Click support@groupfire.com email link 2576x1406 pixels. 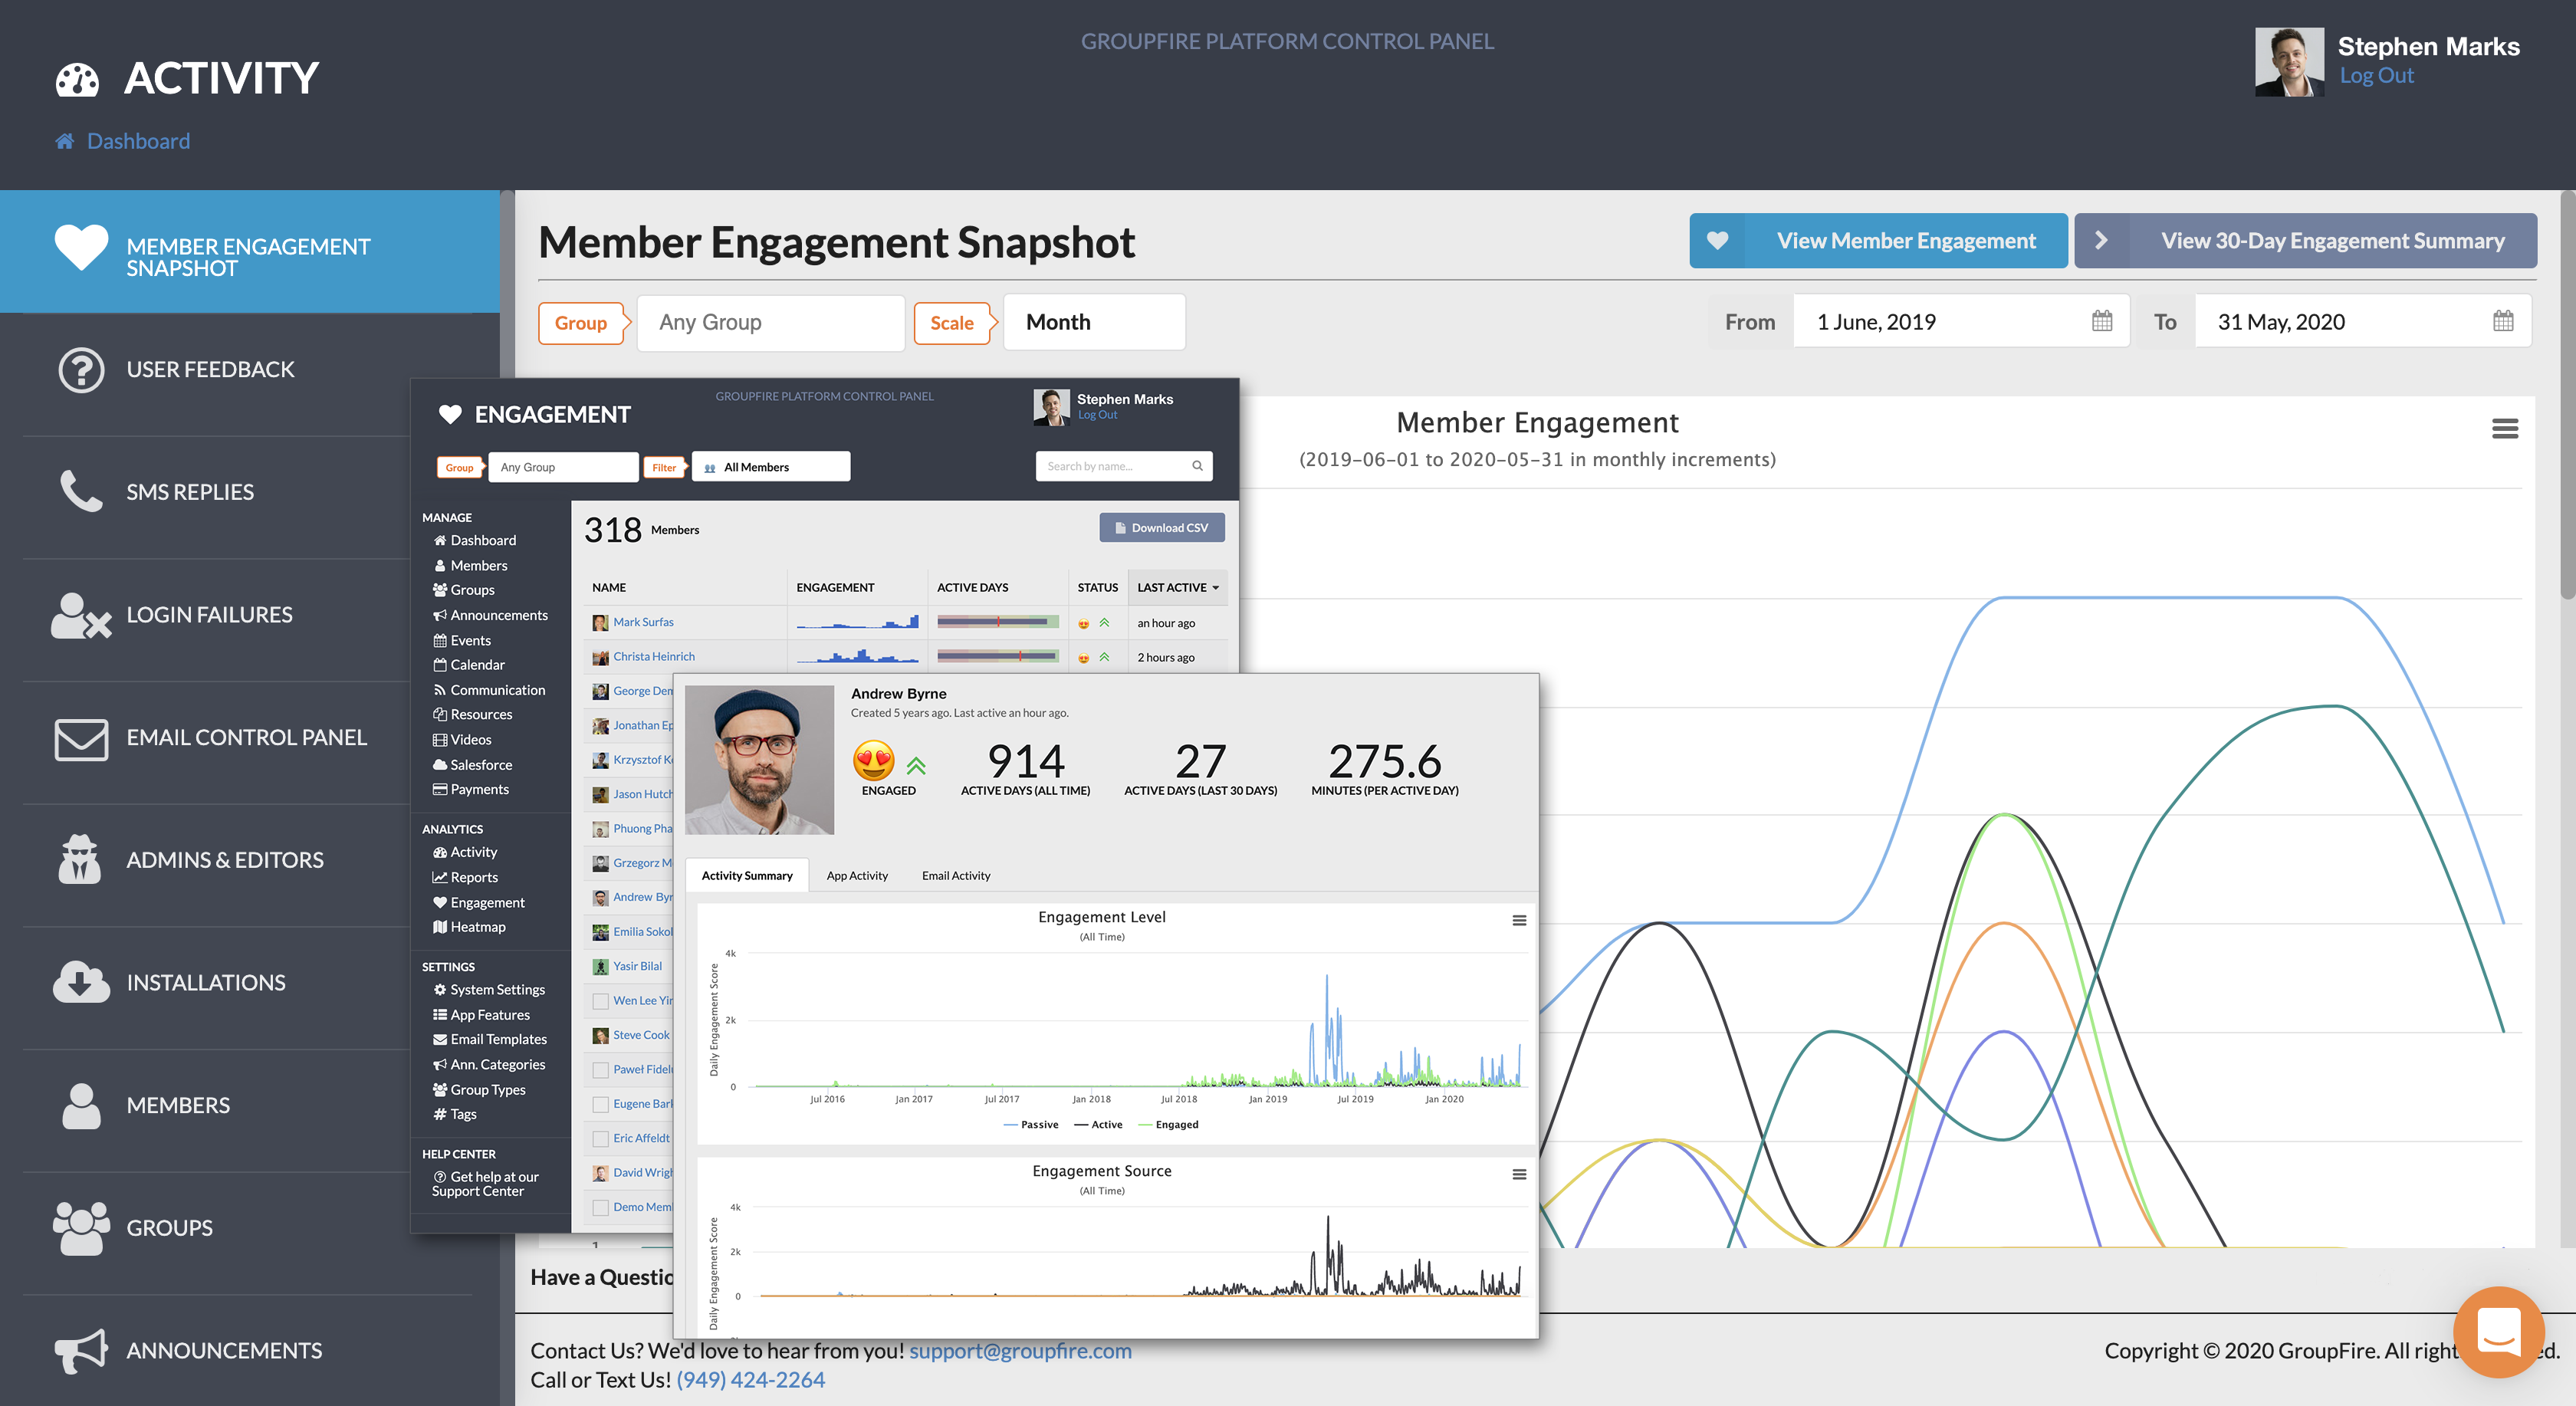pyautogui.click(x=1020, y=1351)
